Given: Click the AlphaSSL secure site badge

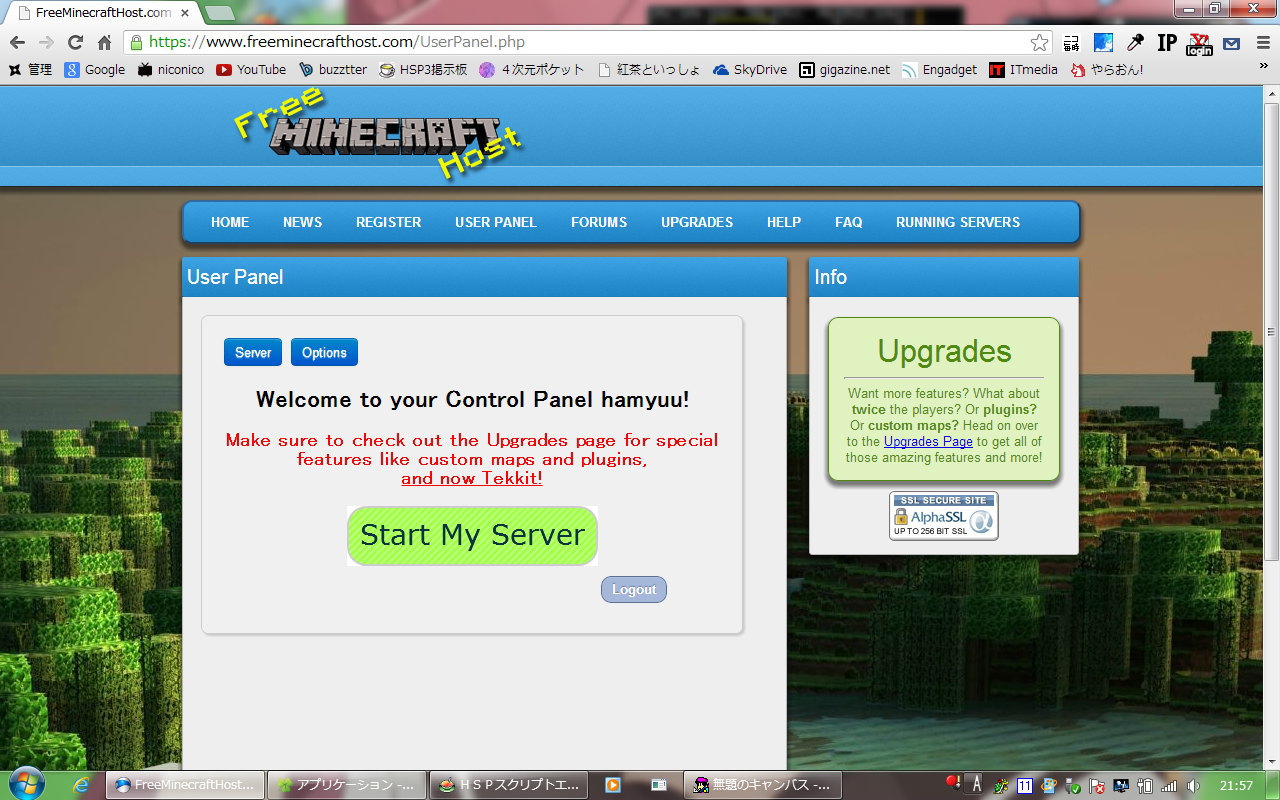Looking at the screenshot, I should [944, 516].
